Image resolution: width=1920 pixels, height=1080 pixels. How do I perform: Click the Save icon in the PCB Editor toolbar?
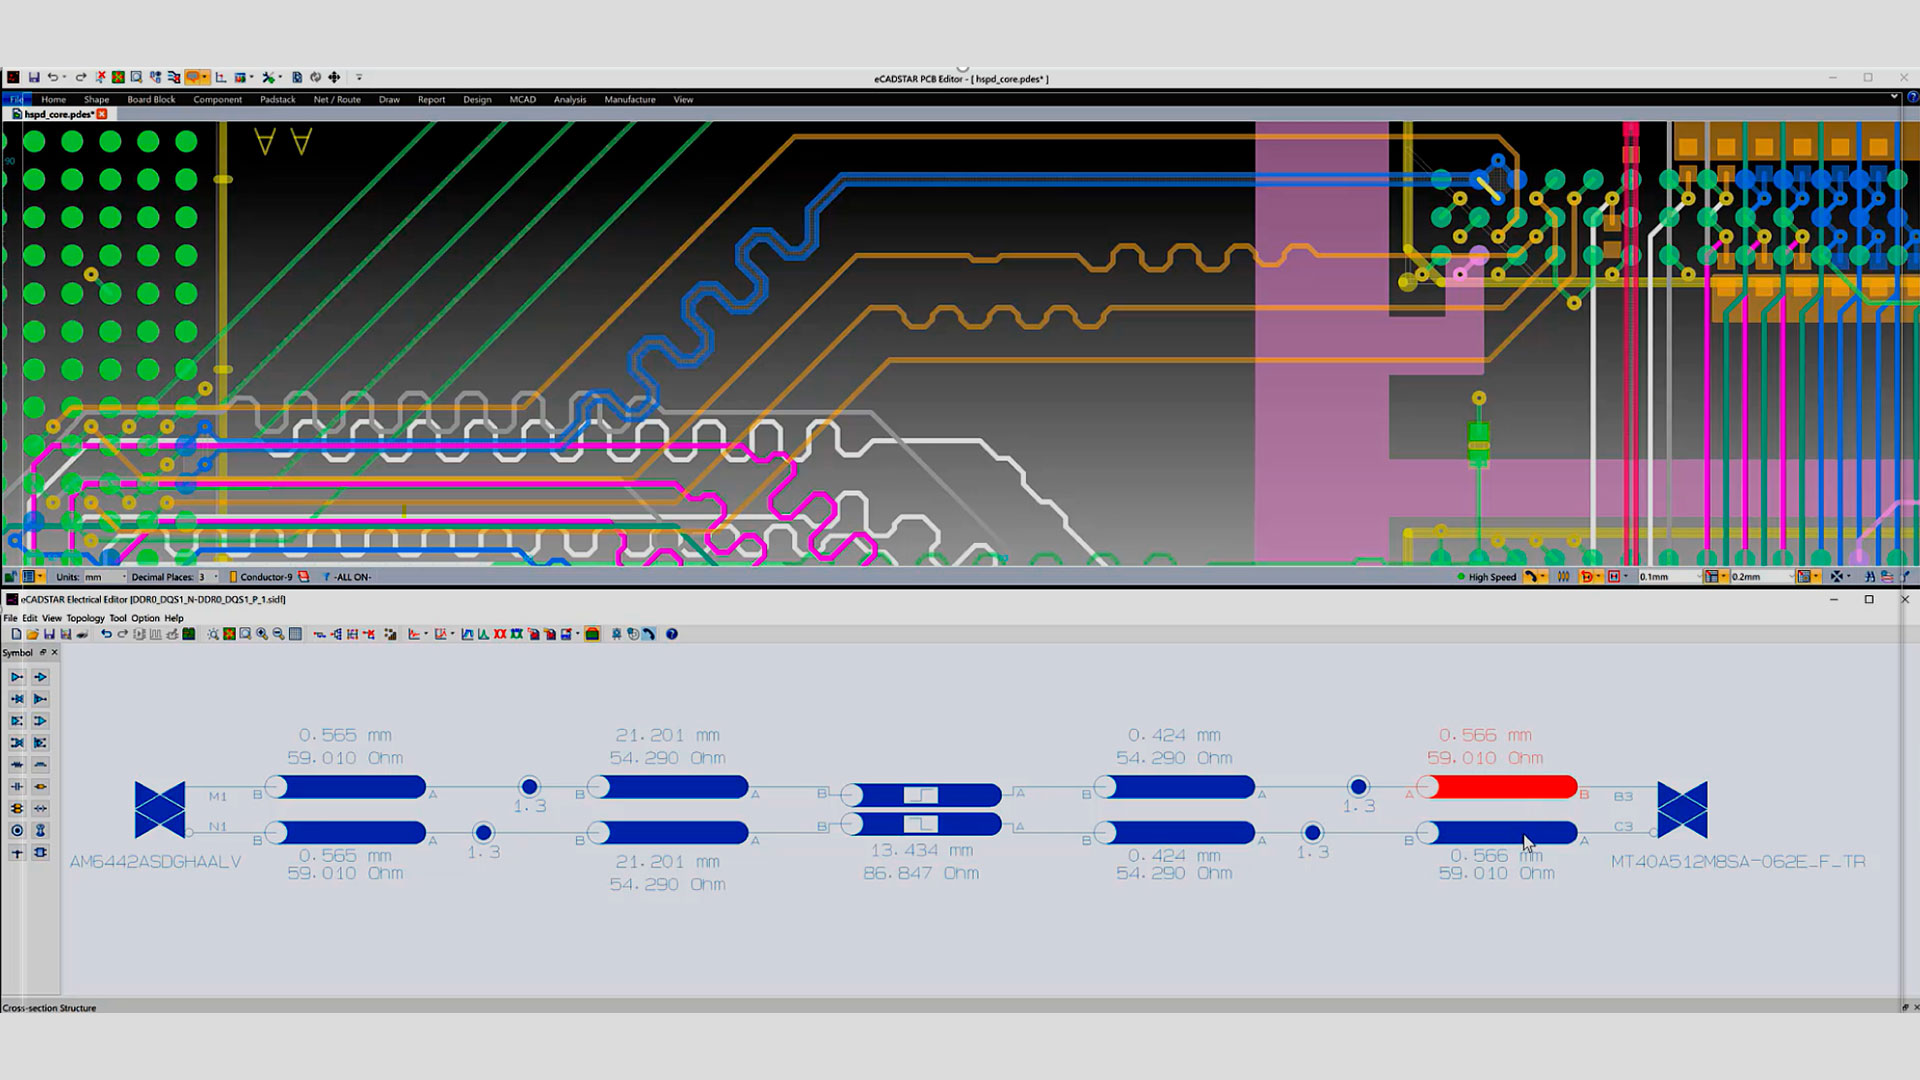35,77
